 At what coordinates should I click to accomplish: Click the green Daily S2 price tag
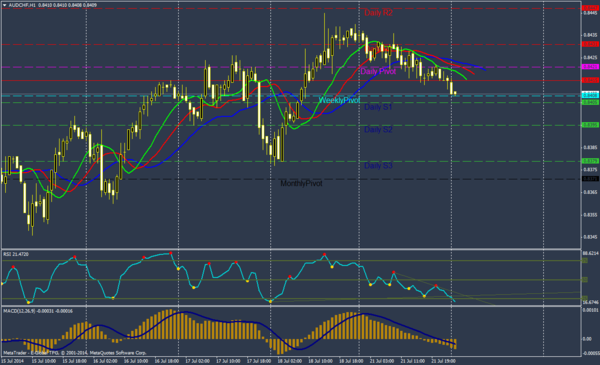[x=590, y=125]
